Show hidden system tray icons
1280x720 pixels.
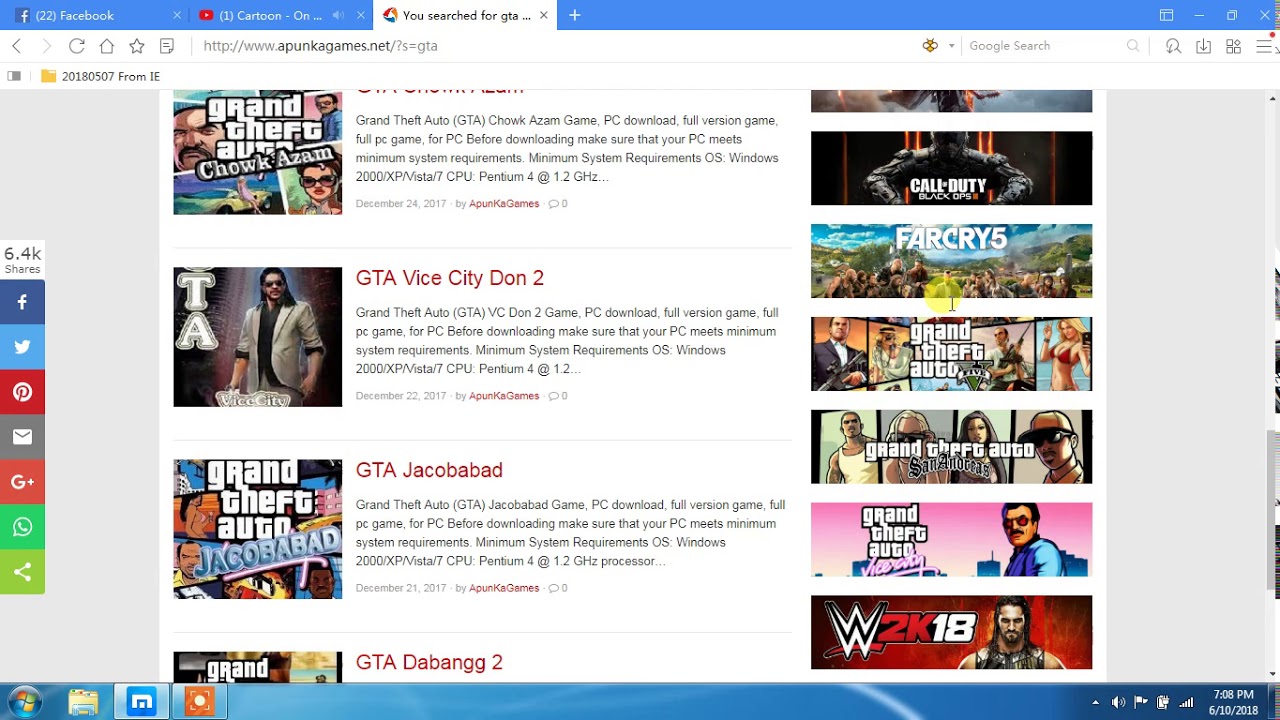click(1095, 702)
